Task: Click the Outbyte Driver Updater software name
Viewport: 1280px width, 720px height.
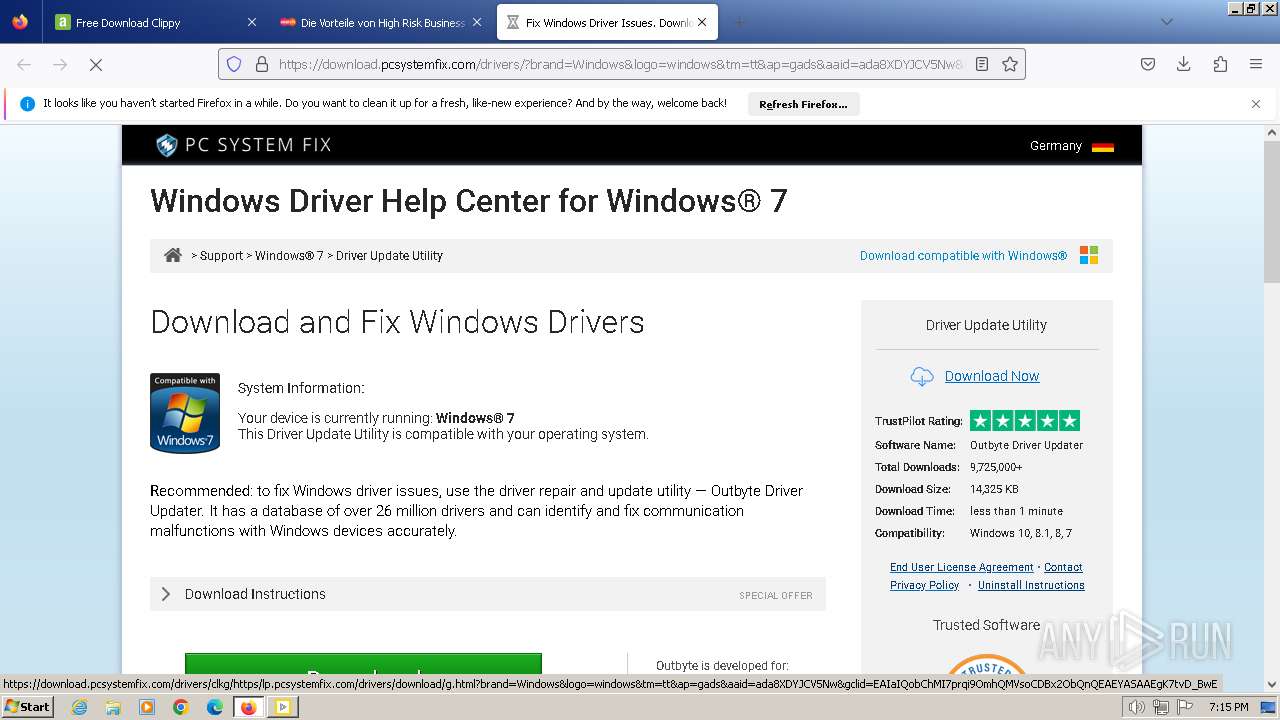Action: pyautogui.click(x=1026, y=445)
